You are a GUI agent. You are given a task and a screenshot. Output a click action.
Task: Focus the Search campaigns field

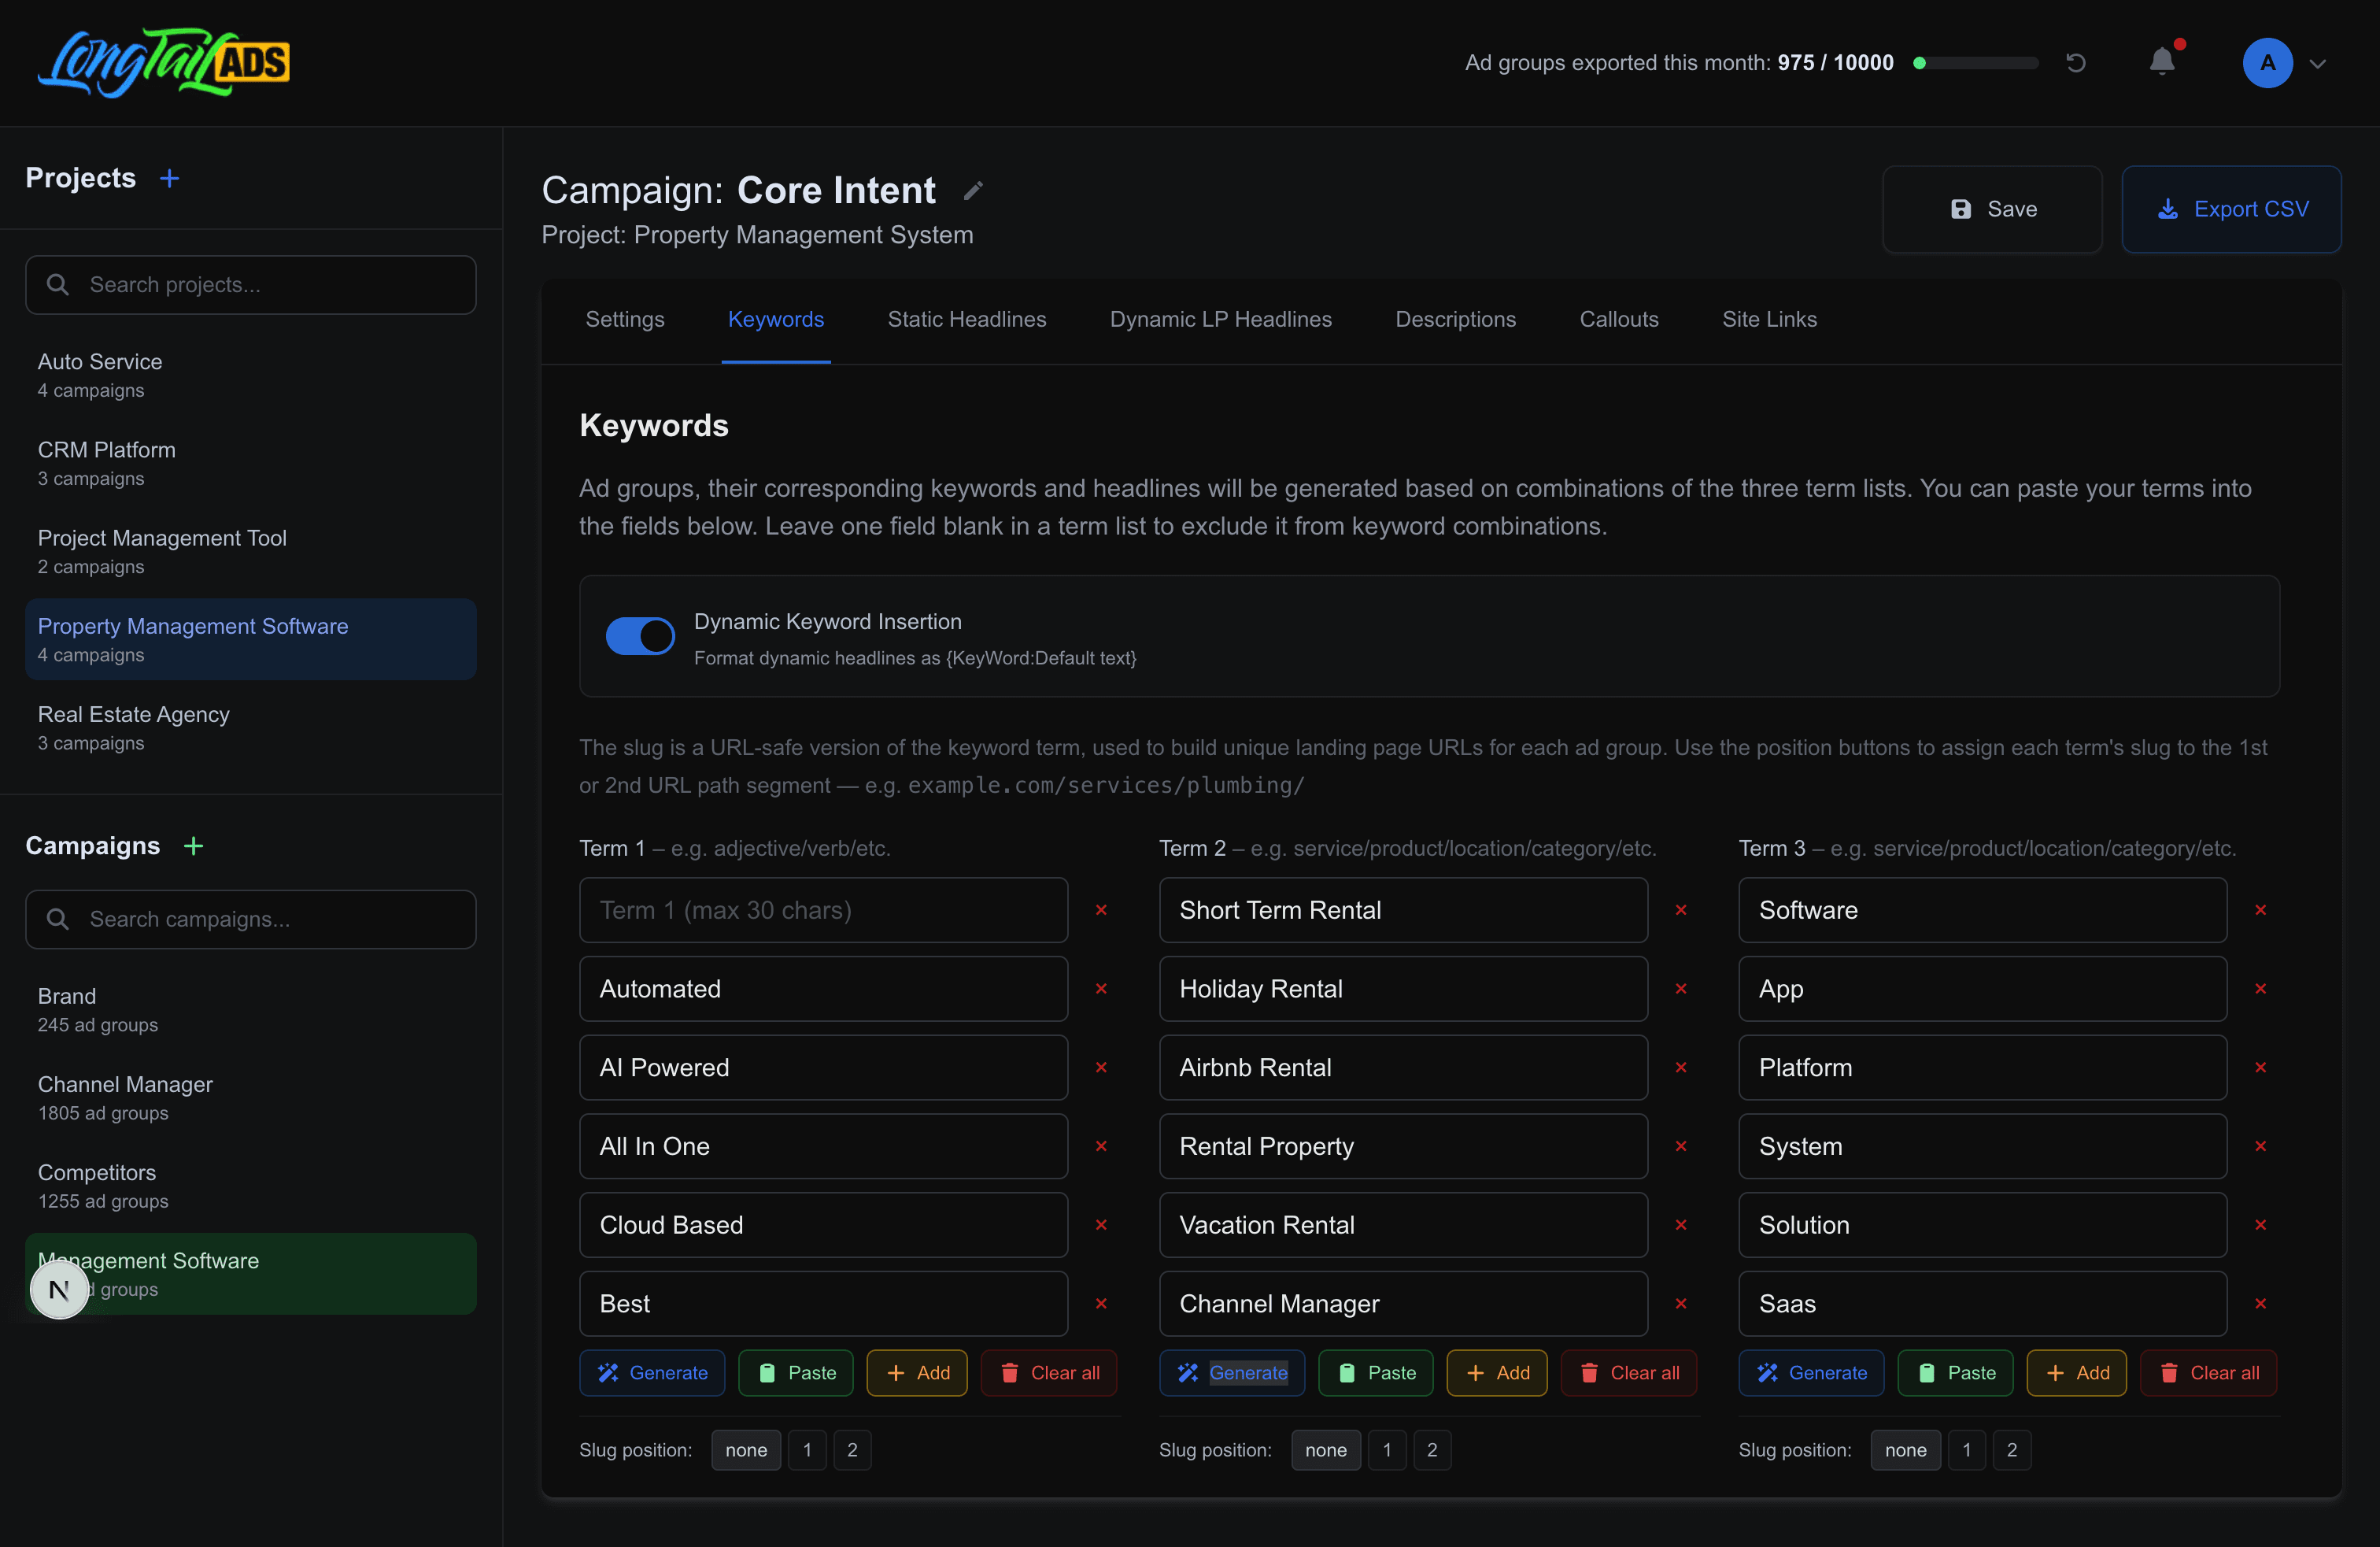251,919
